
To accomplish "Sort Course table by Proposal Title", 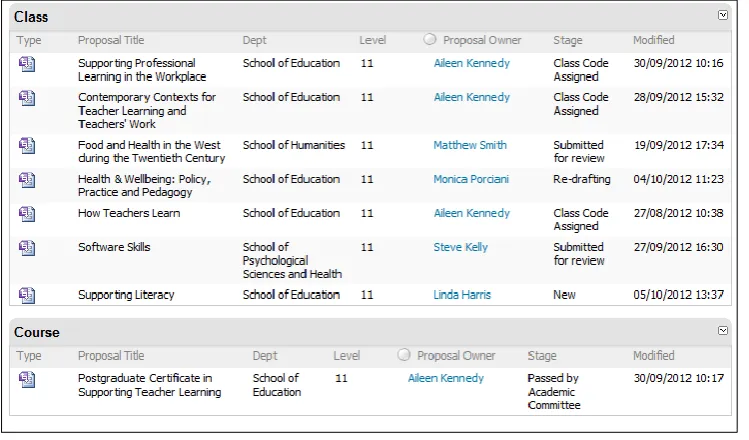I will tap(111, 356).
